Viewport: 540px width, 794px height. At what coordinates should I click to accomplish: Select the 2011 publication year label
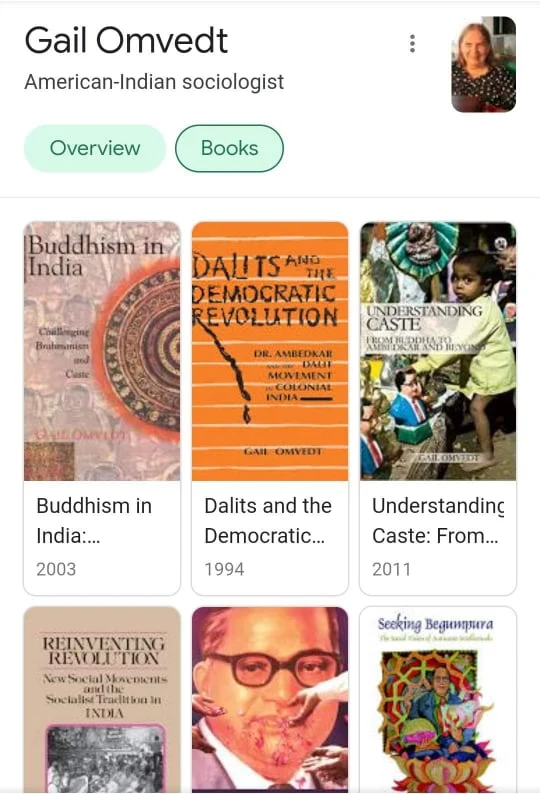click(392, 569)
